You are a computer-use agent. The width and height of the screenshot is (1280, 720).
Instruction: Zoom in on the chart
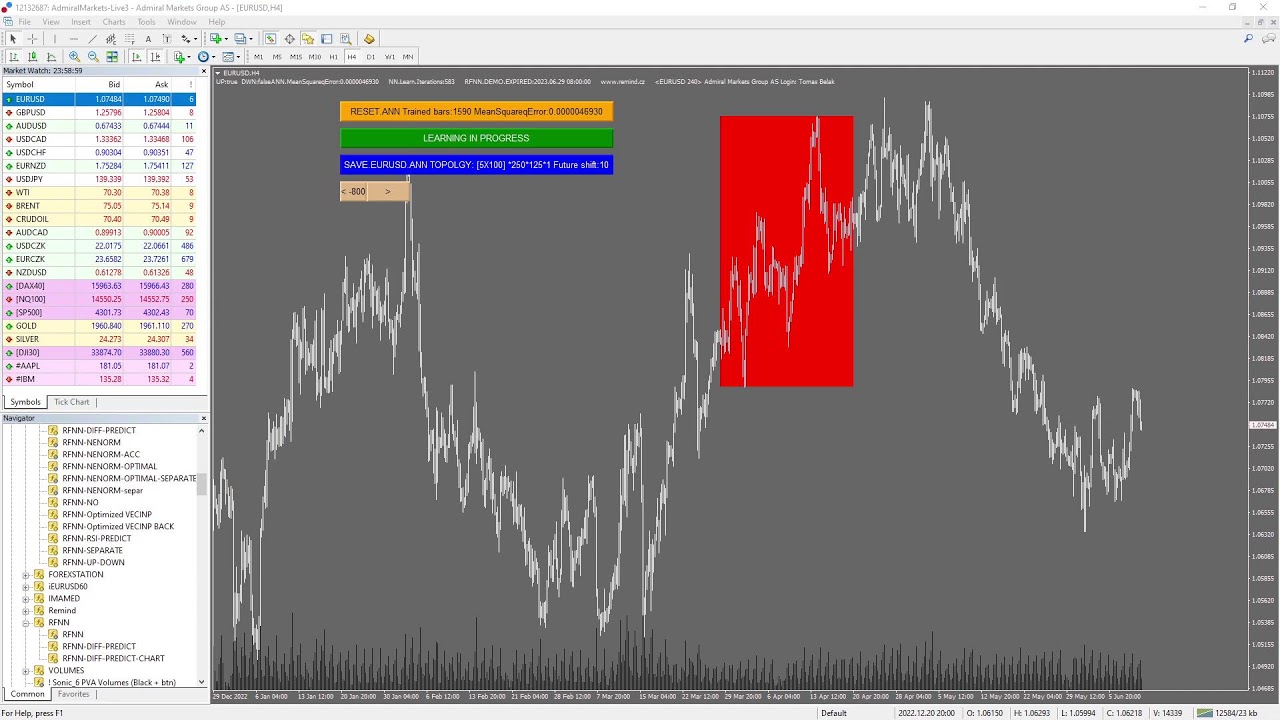(x=74, y=57)
